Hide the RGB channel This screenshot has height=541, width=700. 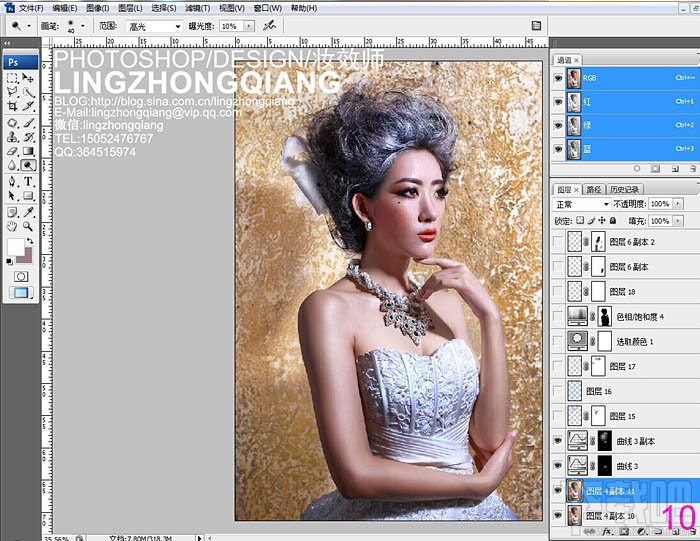point(558,78)
